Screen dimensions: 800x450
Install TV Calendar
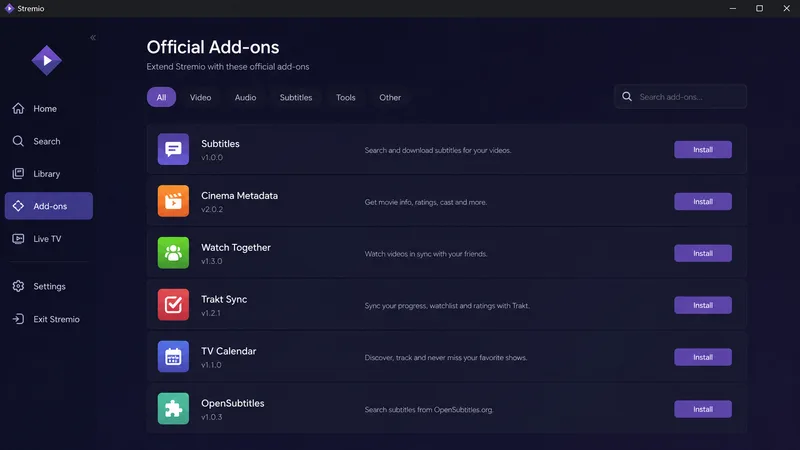[703, 357]
